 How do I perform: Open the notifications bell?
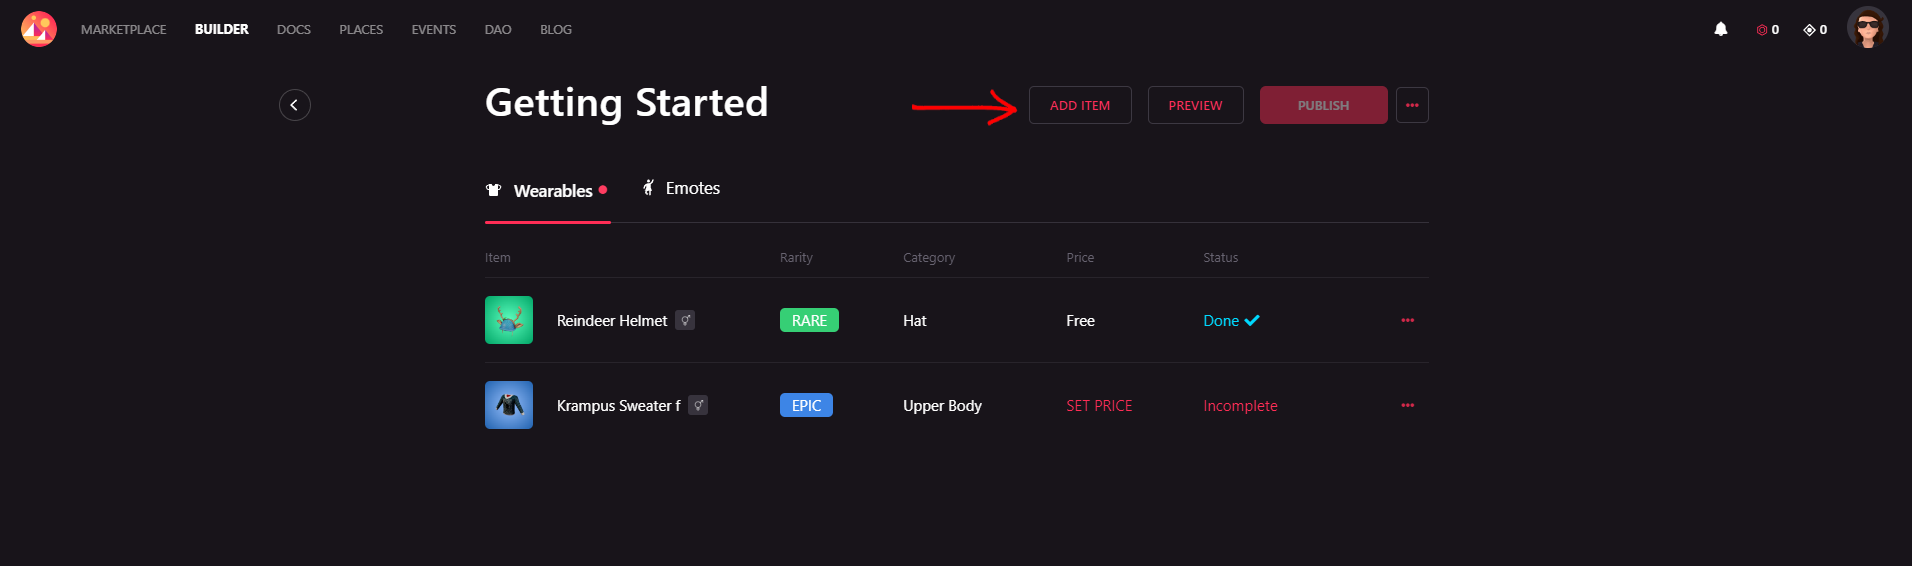coord(1720,29)
